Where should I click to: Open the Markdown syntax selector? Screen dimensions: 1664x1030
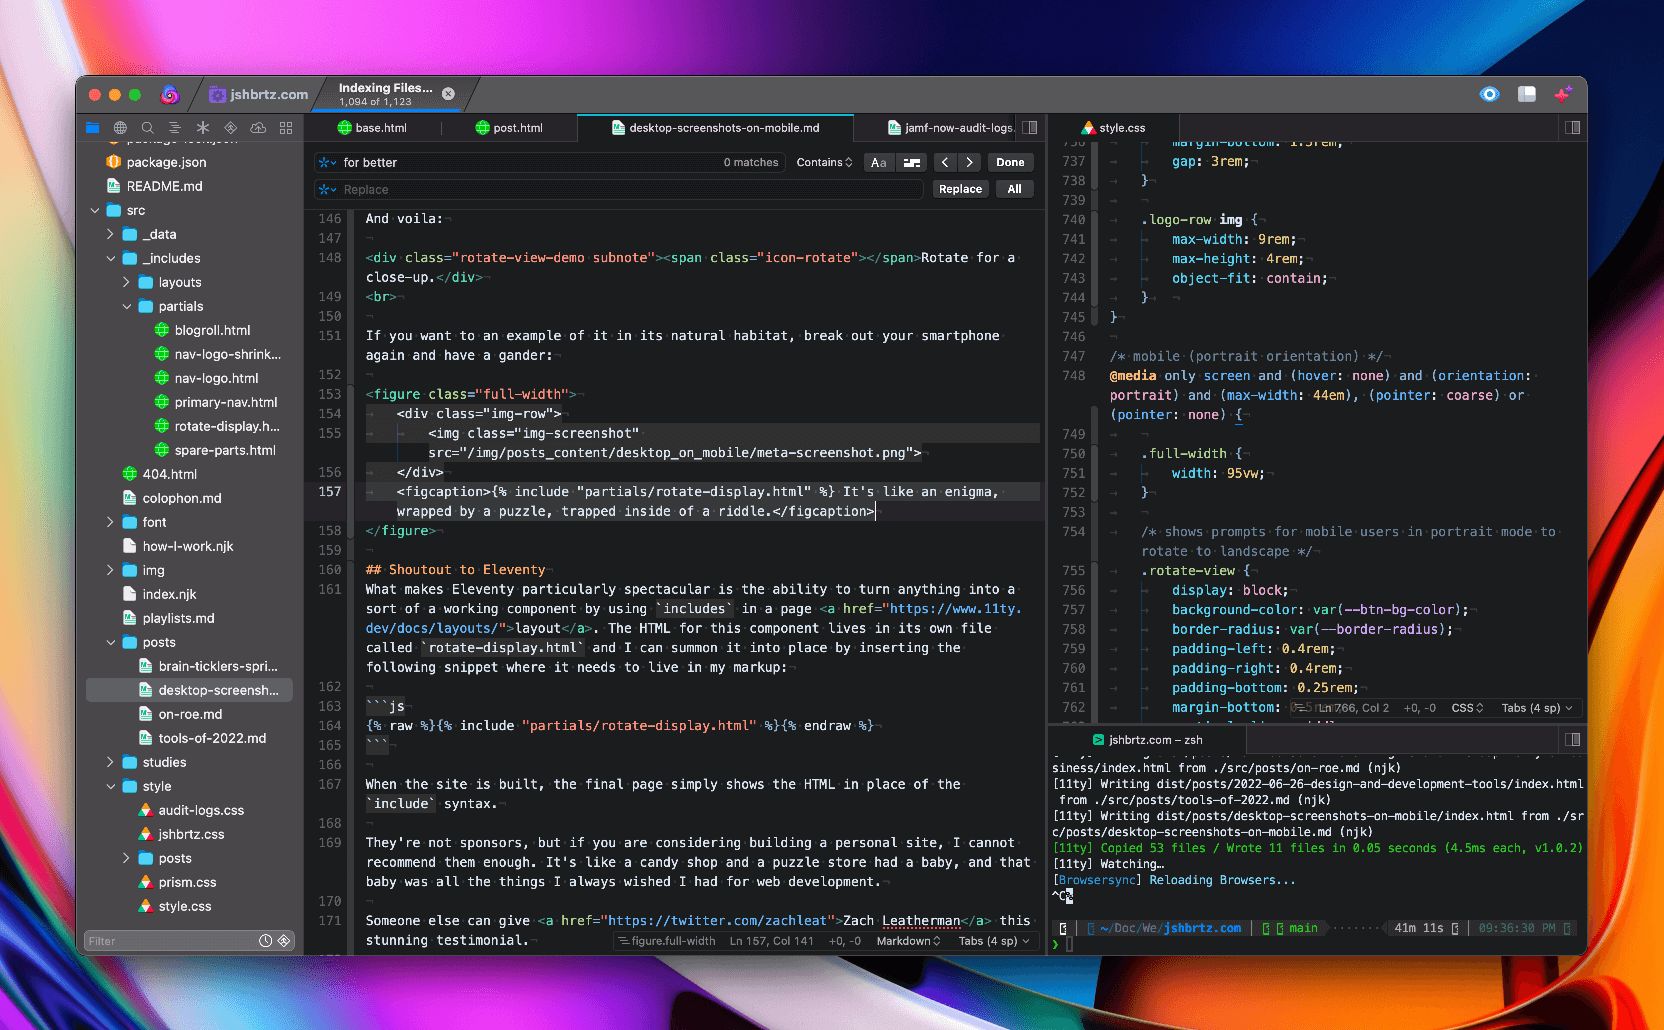[908, 941]
